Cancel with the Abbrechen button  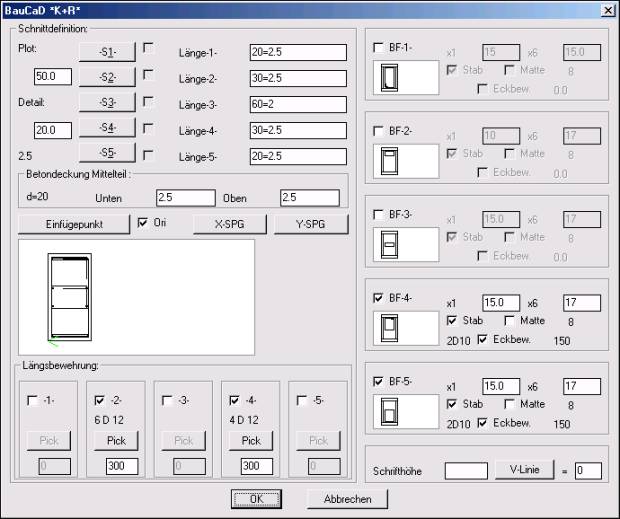coord(348,499)
